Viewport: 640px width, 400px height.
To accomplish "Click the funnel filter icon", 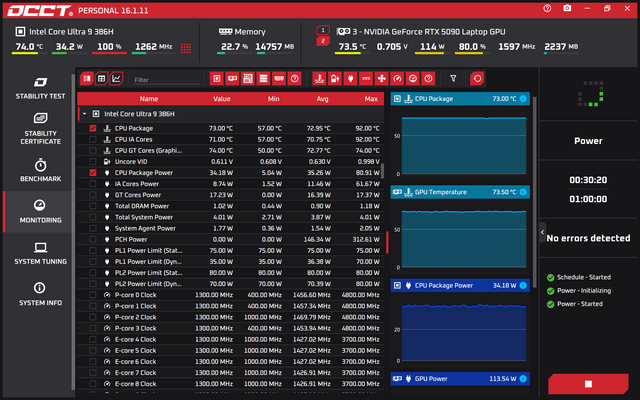I will (x=453, y=78).
